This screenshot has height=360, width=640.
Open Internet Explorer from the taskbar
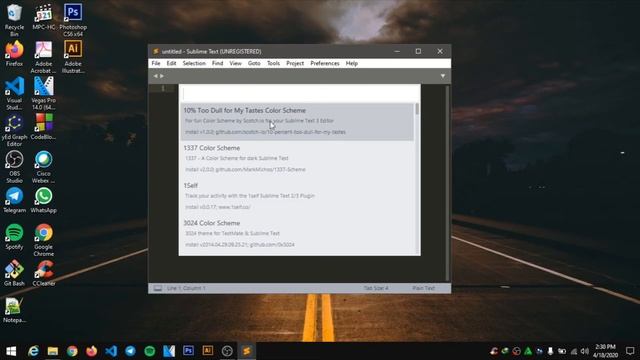(x=33, y=351)
